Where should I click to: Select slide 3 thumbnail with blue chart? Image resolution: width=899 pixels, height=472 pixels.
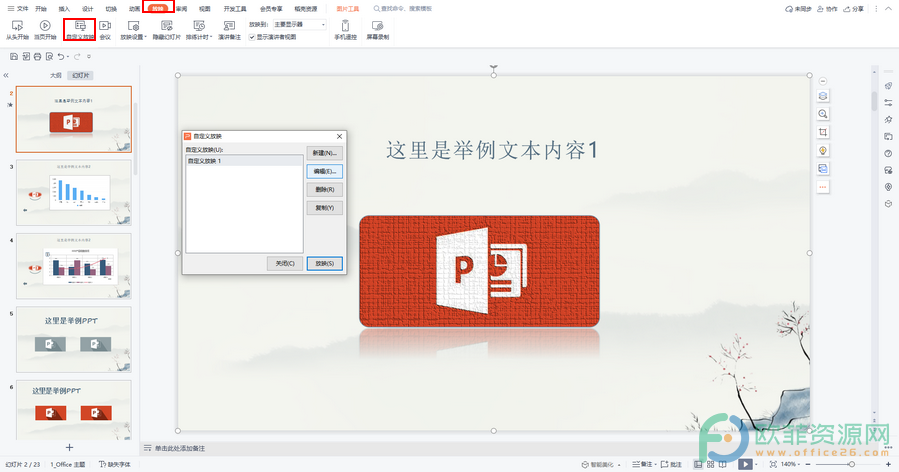[x=73, y=193]
